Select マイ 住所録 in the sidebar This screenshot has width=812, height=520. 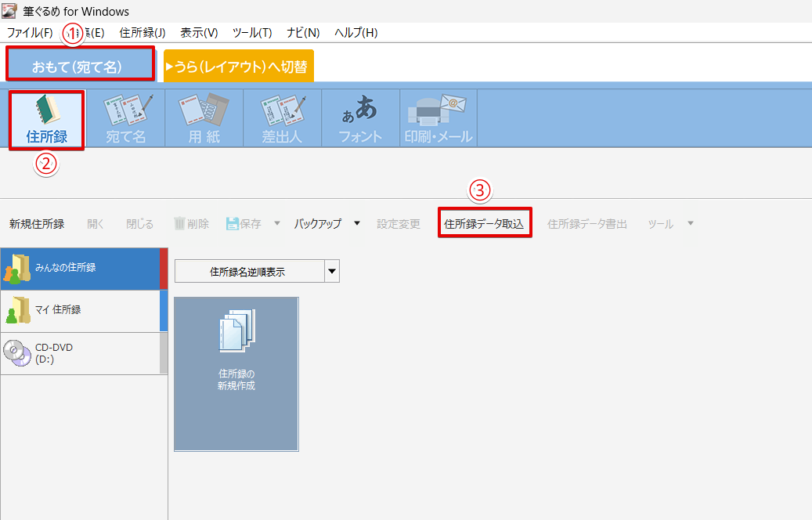84,311
